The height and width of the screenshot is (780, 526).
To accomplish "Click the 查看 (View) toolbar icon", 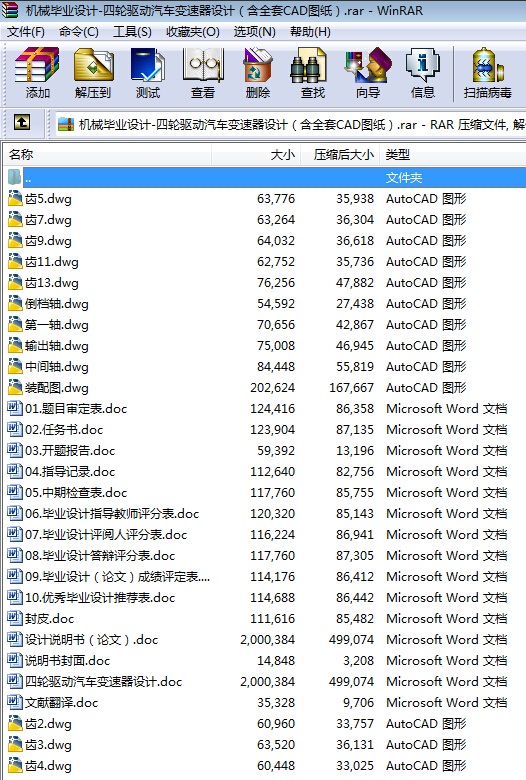I will 203,65.
